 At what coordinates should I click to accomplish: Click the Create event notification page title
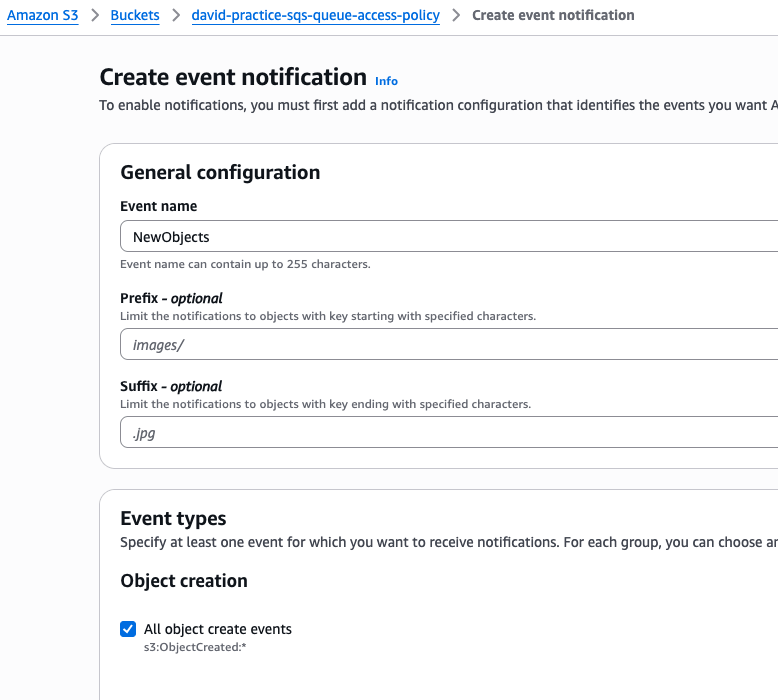(x=233, y=78)
